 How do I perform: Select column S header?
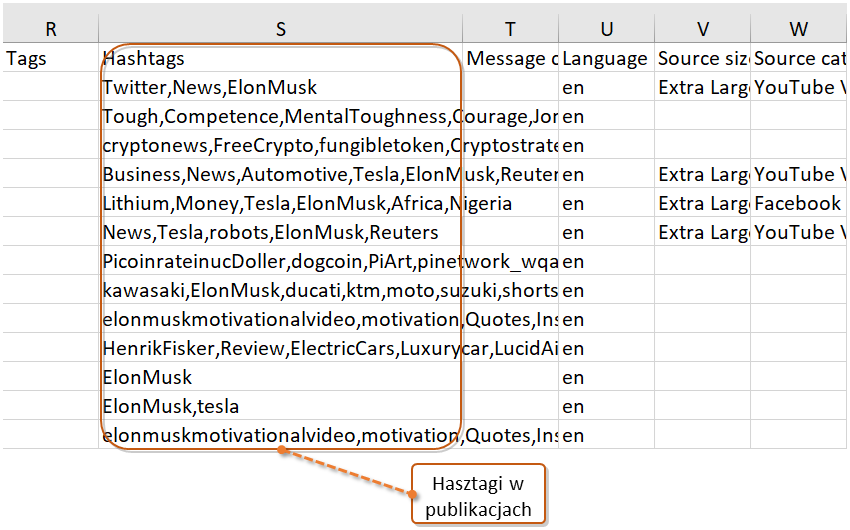(x=280, y=29)
